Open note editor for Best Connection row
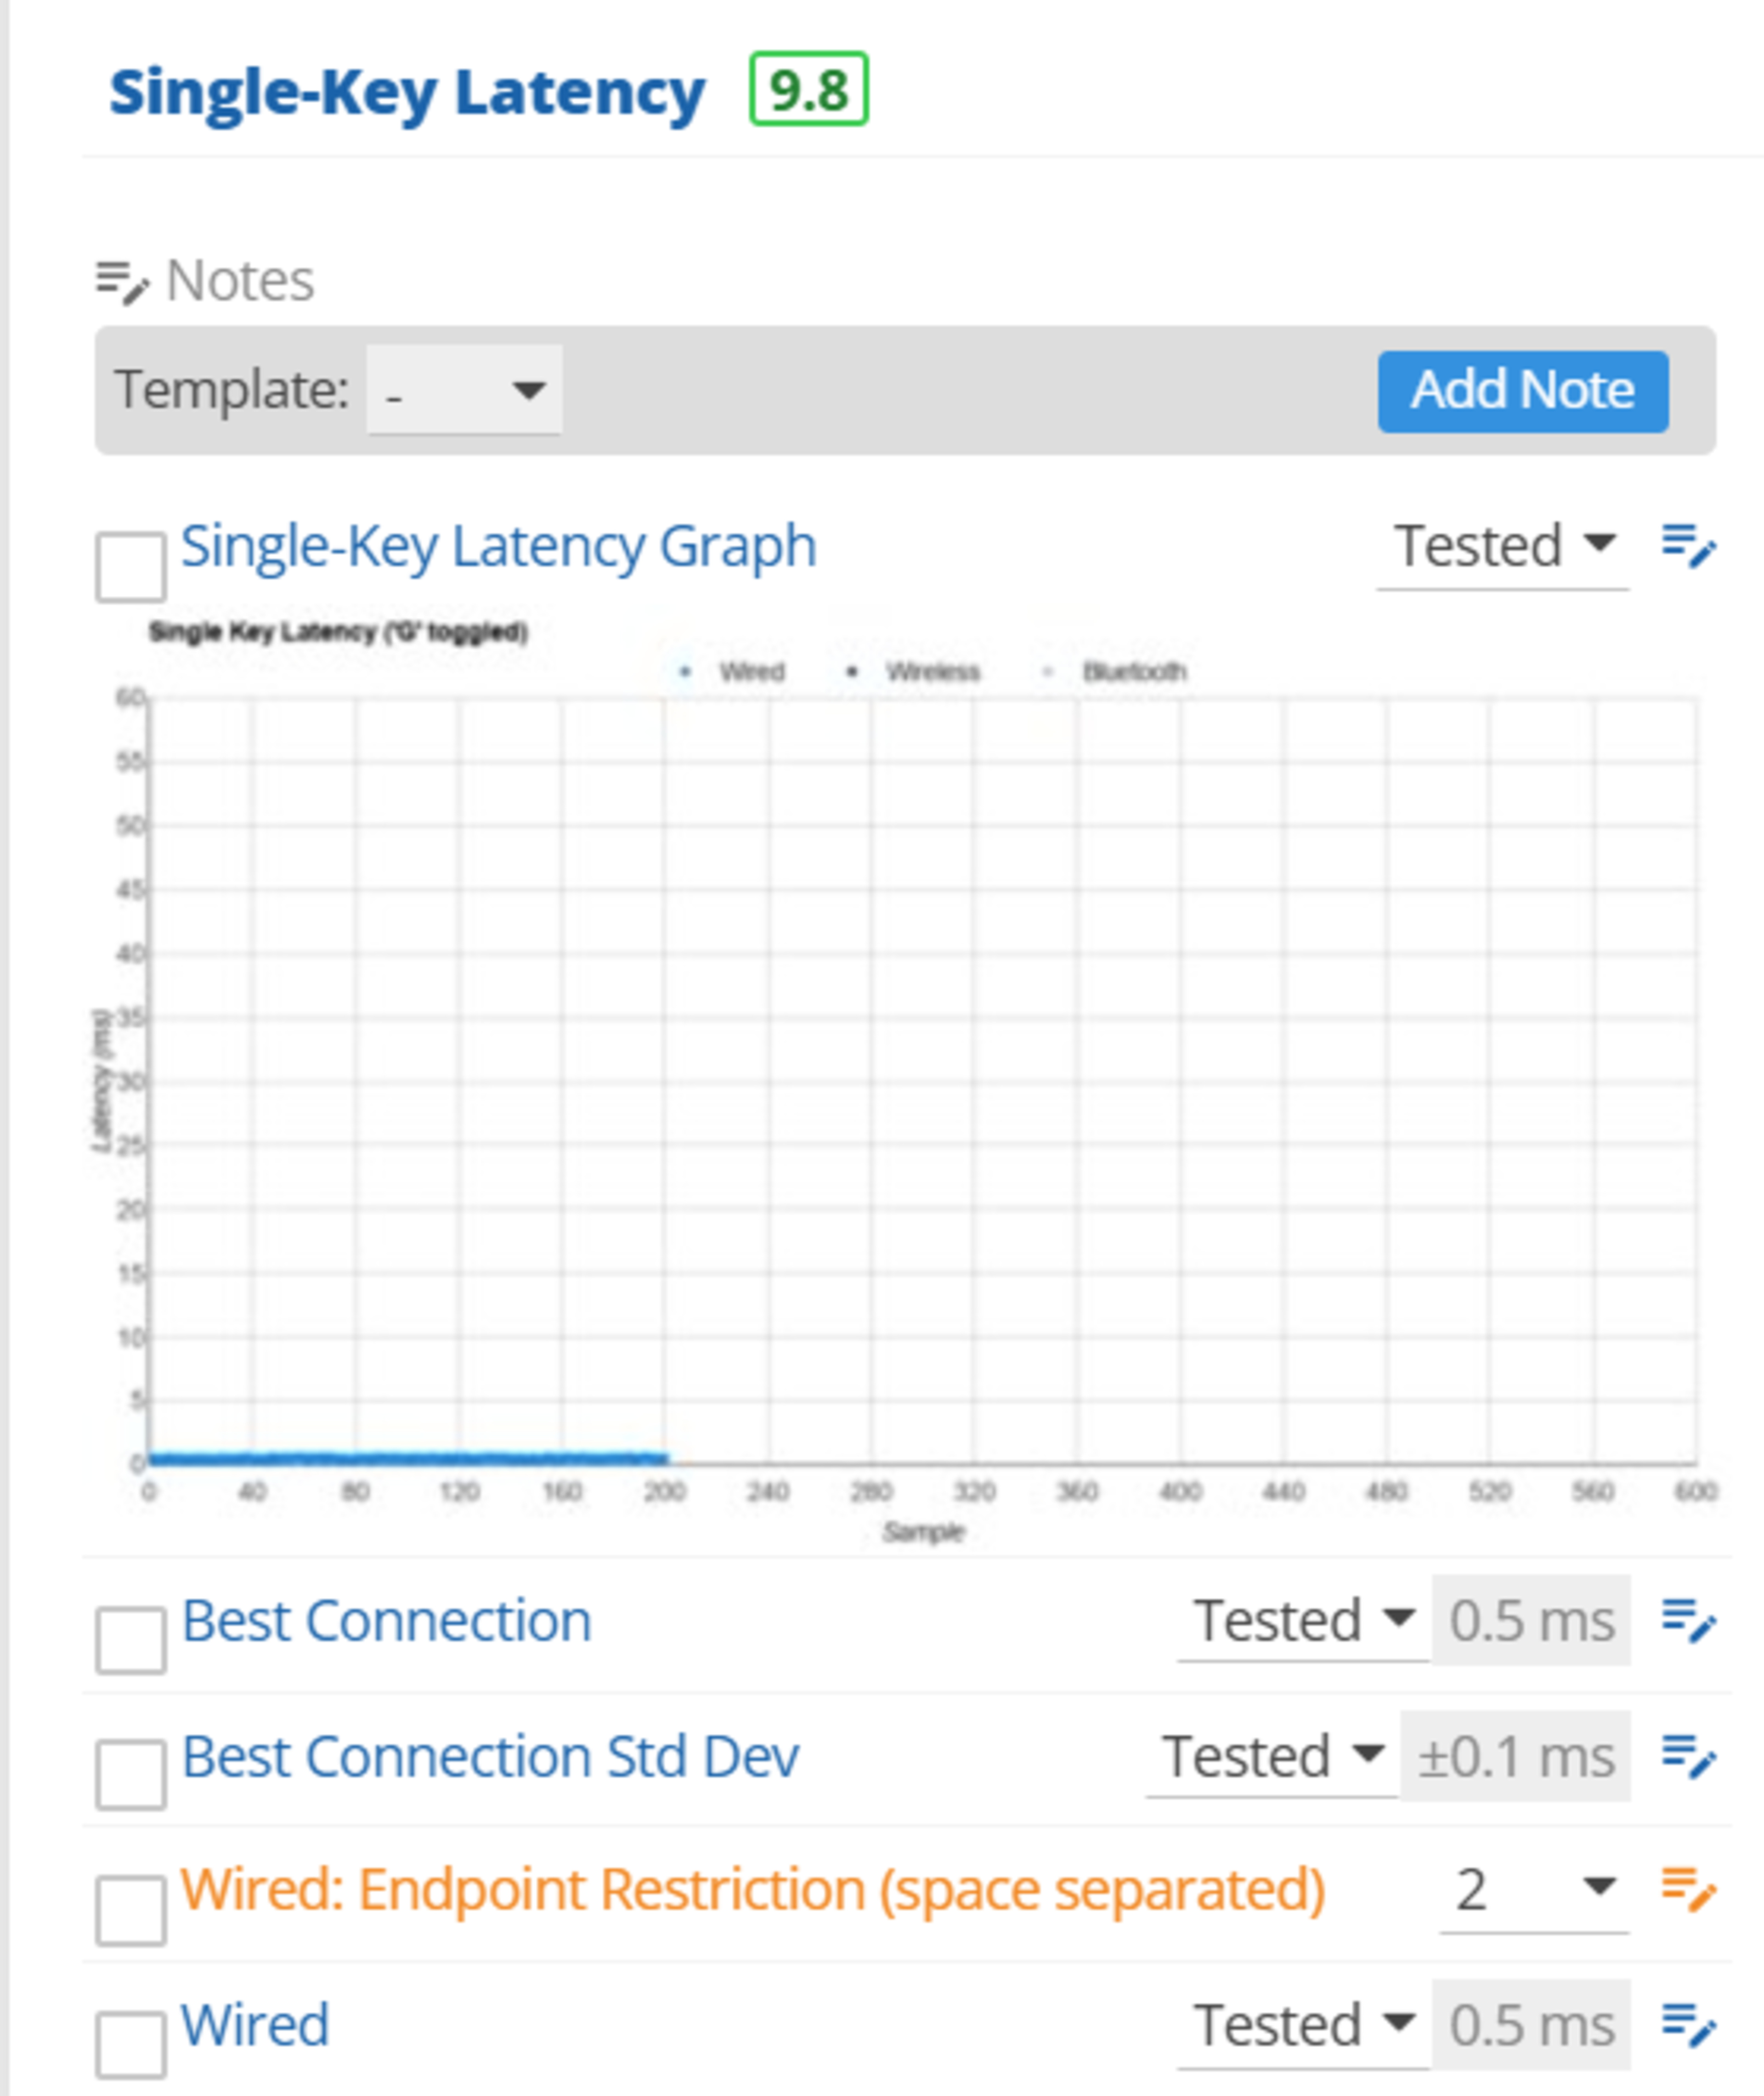This screenshot has height=2096, width=1764. click(1688, 1620)
